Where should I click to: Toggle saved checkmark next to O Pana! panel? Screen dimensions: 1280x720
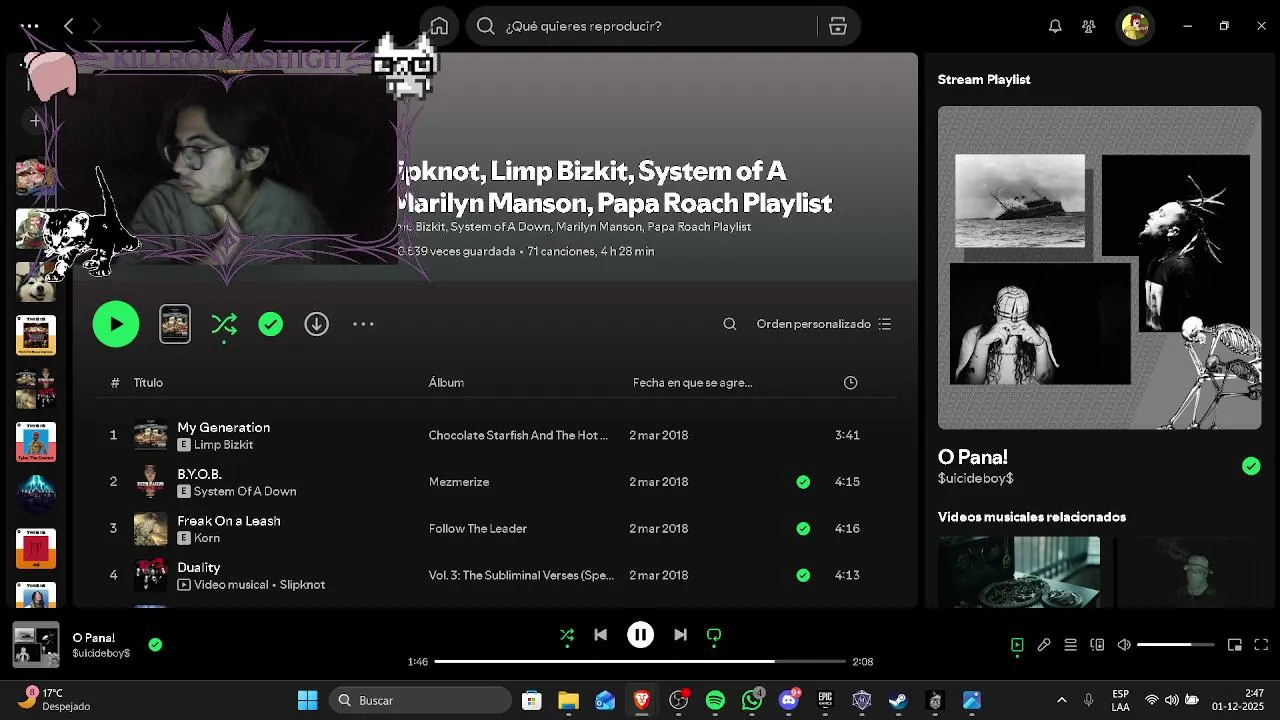[x=1251, y=466]
